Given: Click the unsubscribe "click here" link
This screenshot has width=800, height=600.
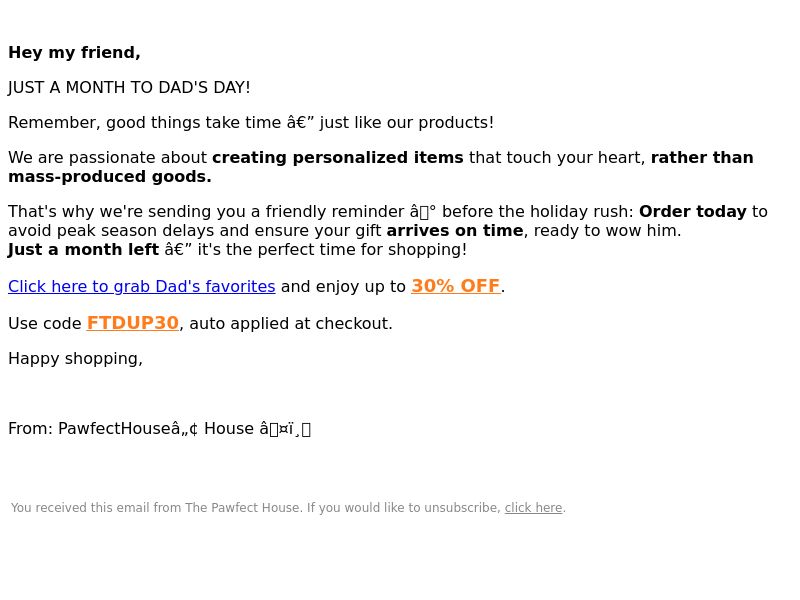Looking at the screenshot, I should tap(533, 508).
